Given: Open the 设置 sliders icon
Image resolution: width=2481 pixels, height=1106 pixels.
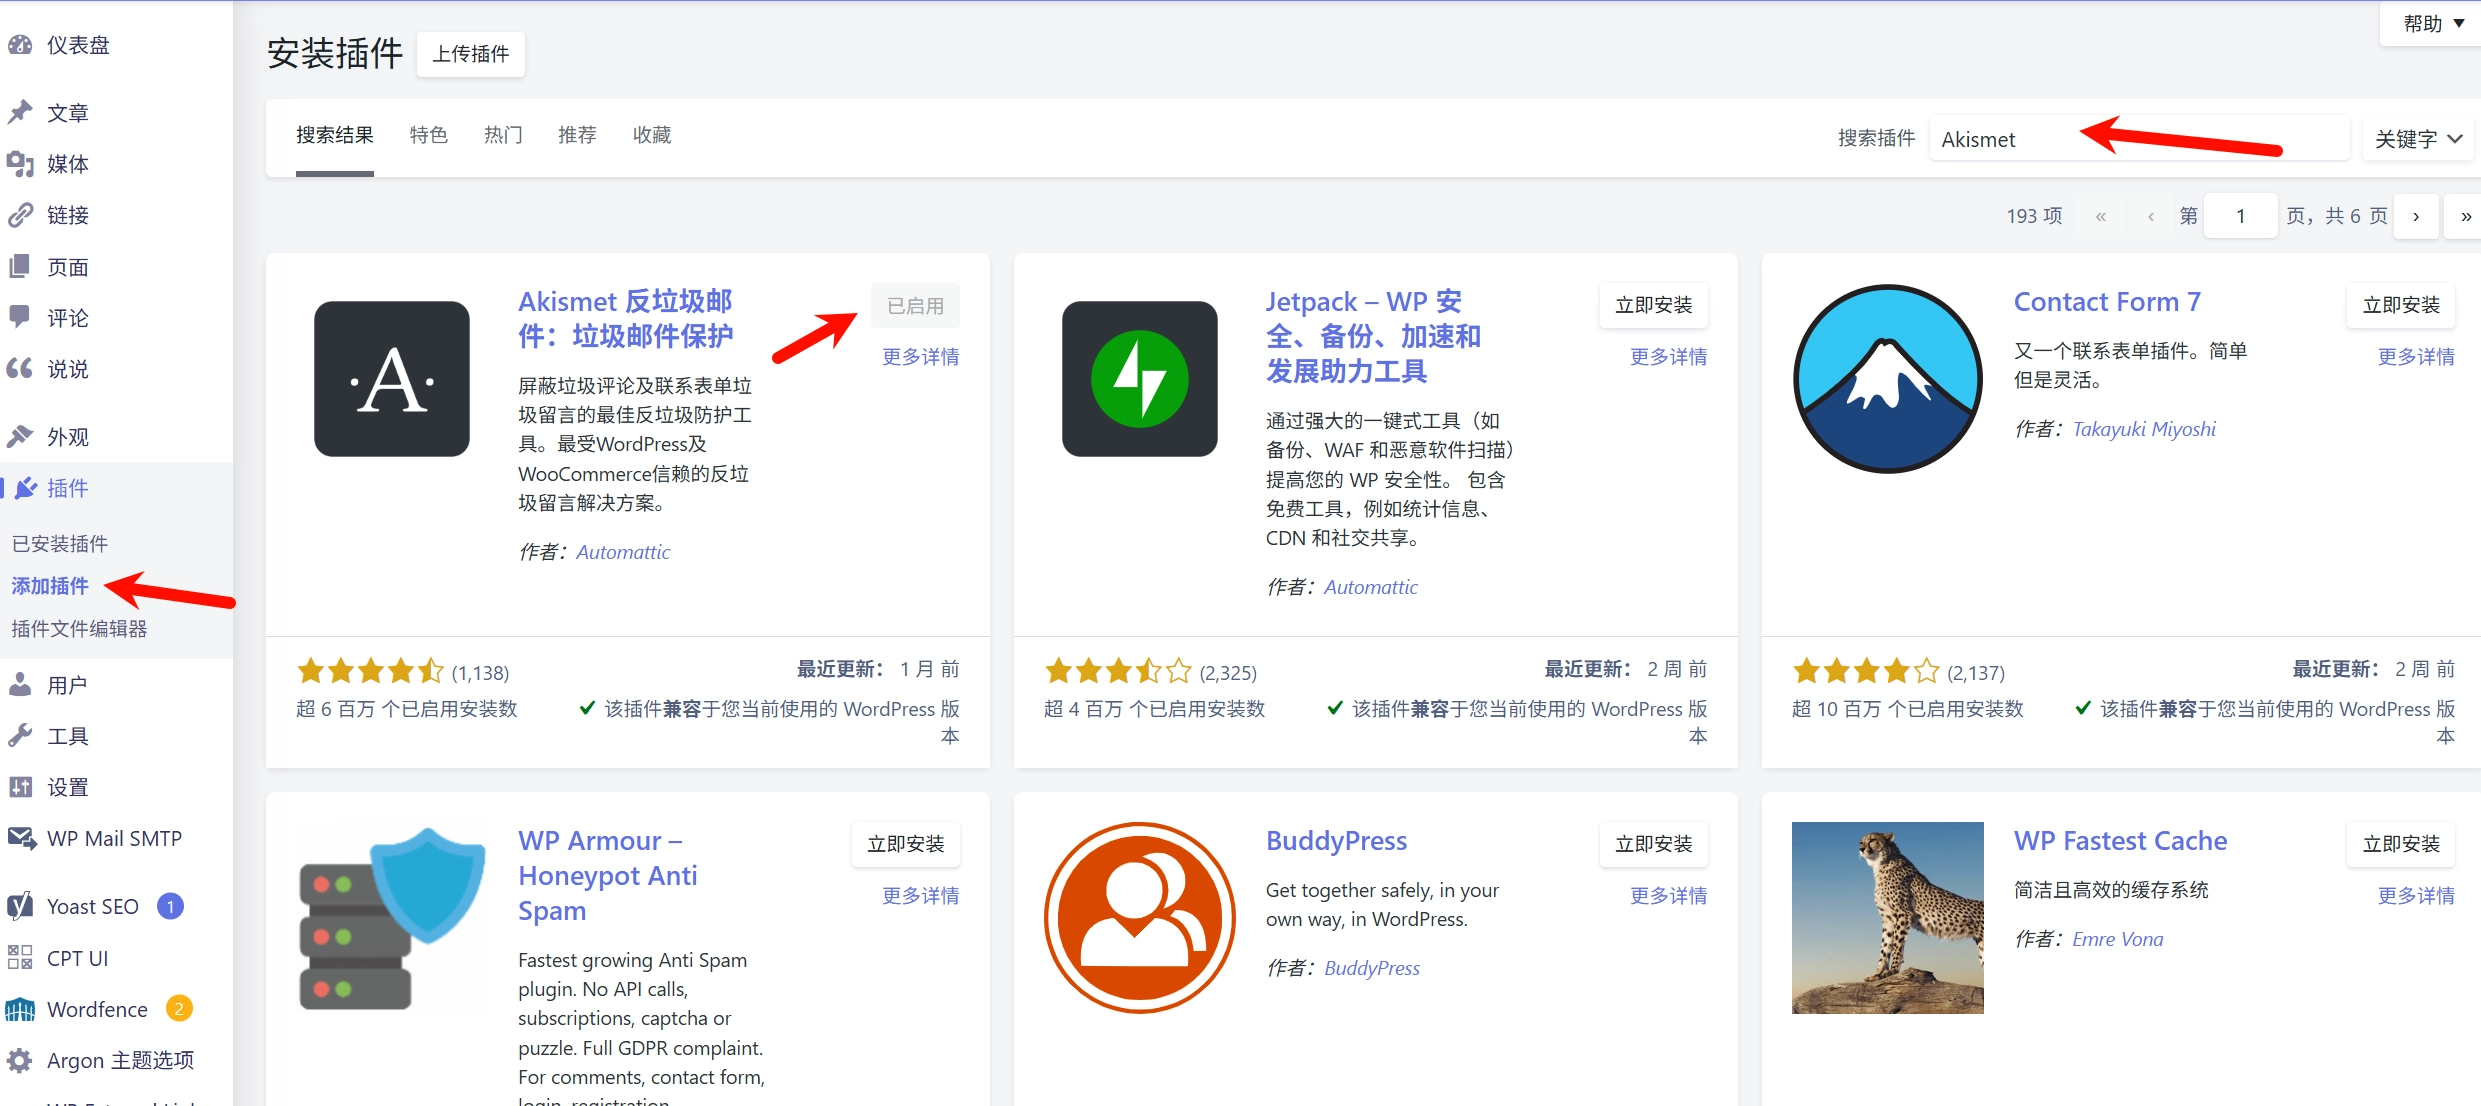Looking at the screenshot, I should 20,787.
